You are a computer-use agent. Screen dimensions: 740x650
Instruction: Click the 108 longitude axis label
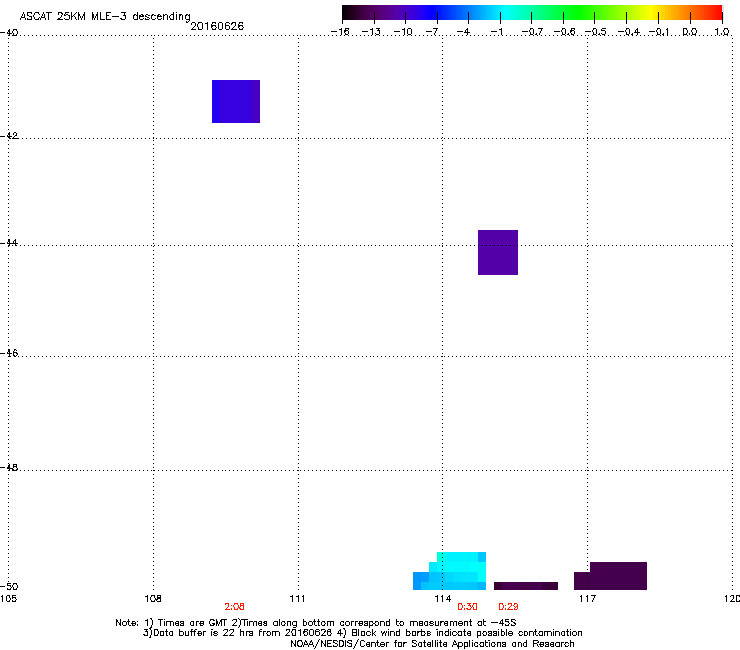click(x=153, y=599)
